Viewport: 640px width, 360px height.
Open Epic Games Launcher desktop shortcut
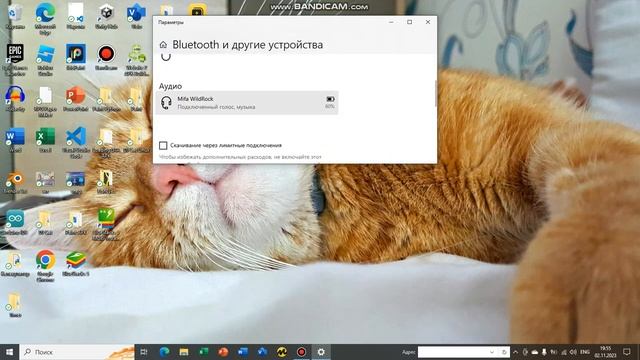point(15,59)
